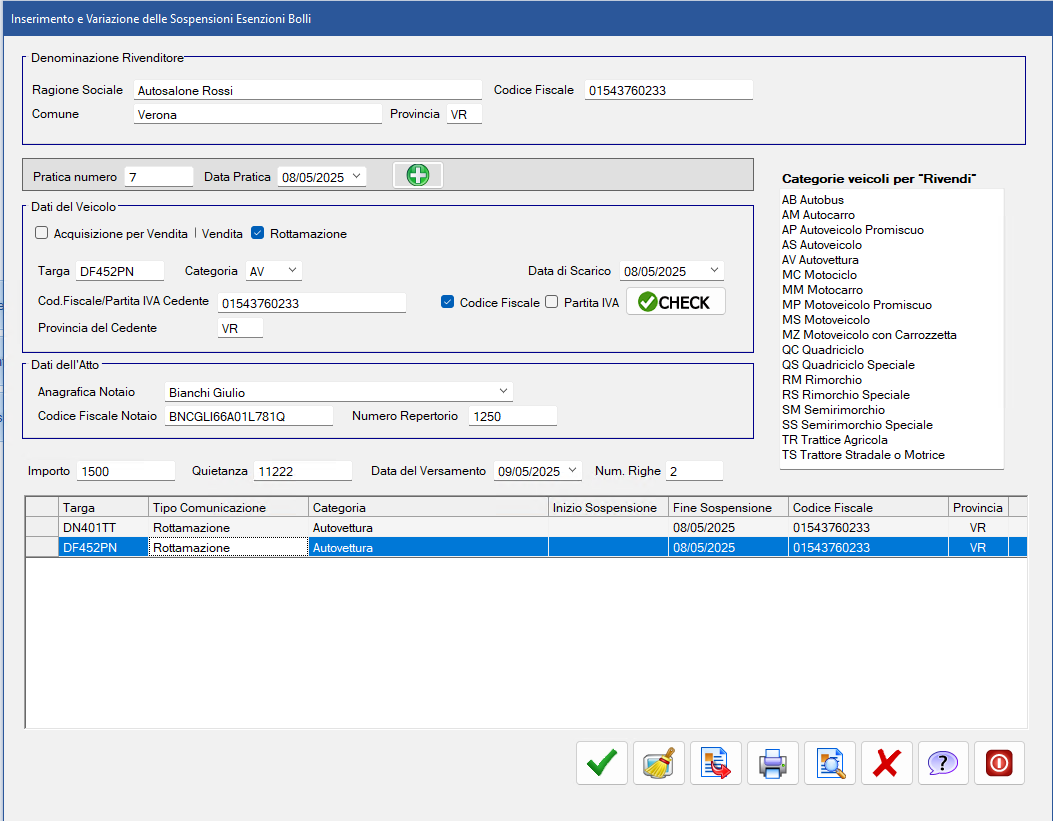Expand the Anagrafica Notaio dropdown
This screenshot has width=1053, height=821.
click(503, 392)
